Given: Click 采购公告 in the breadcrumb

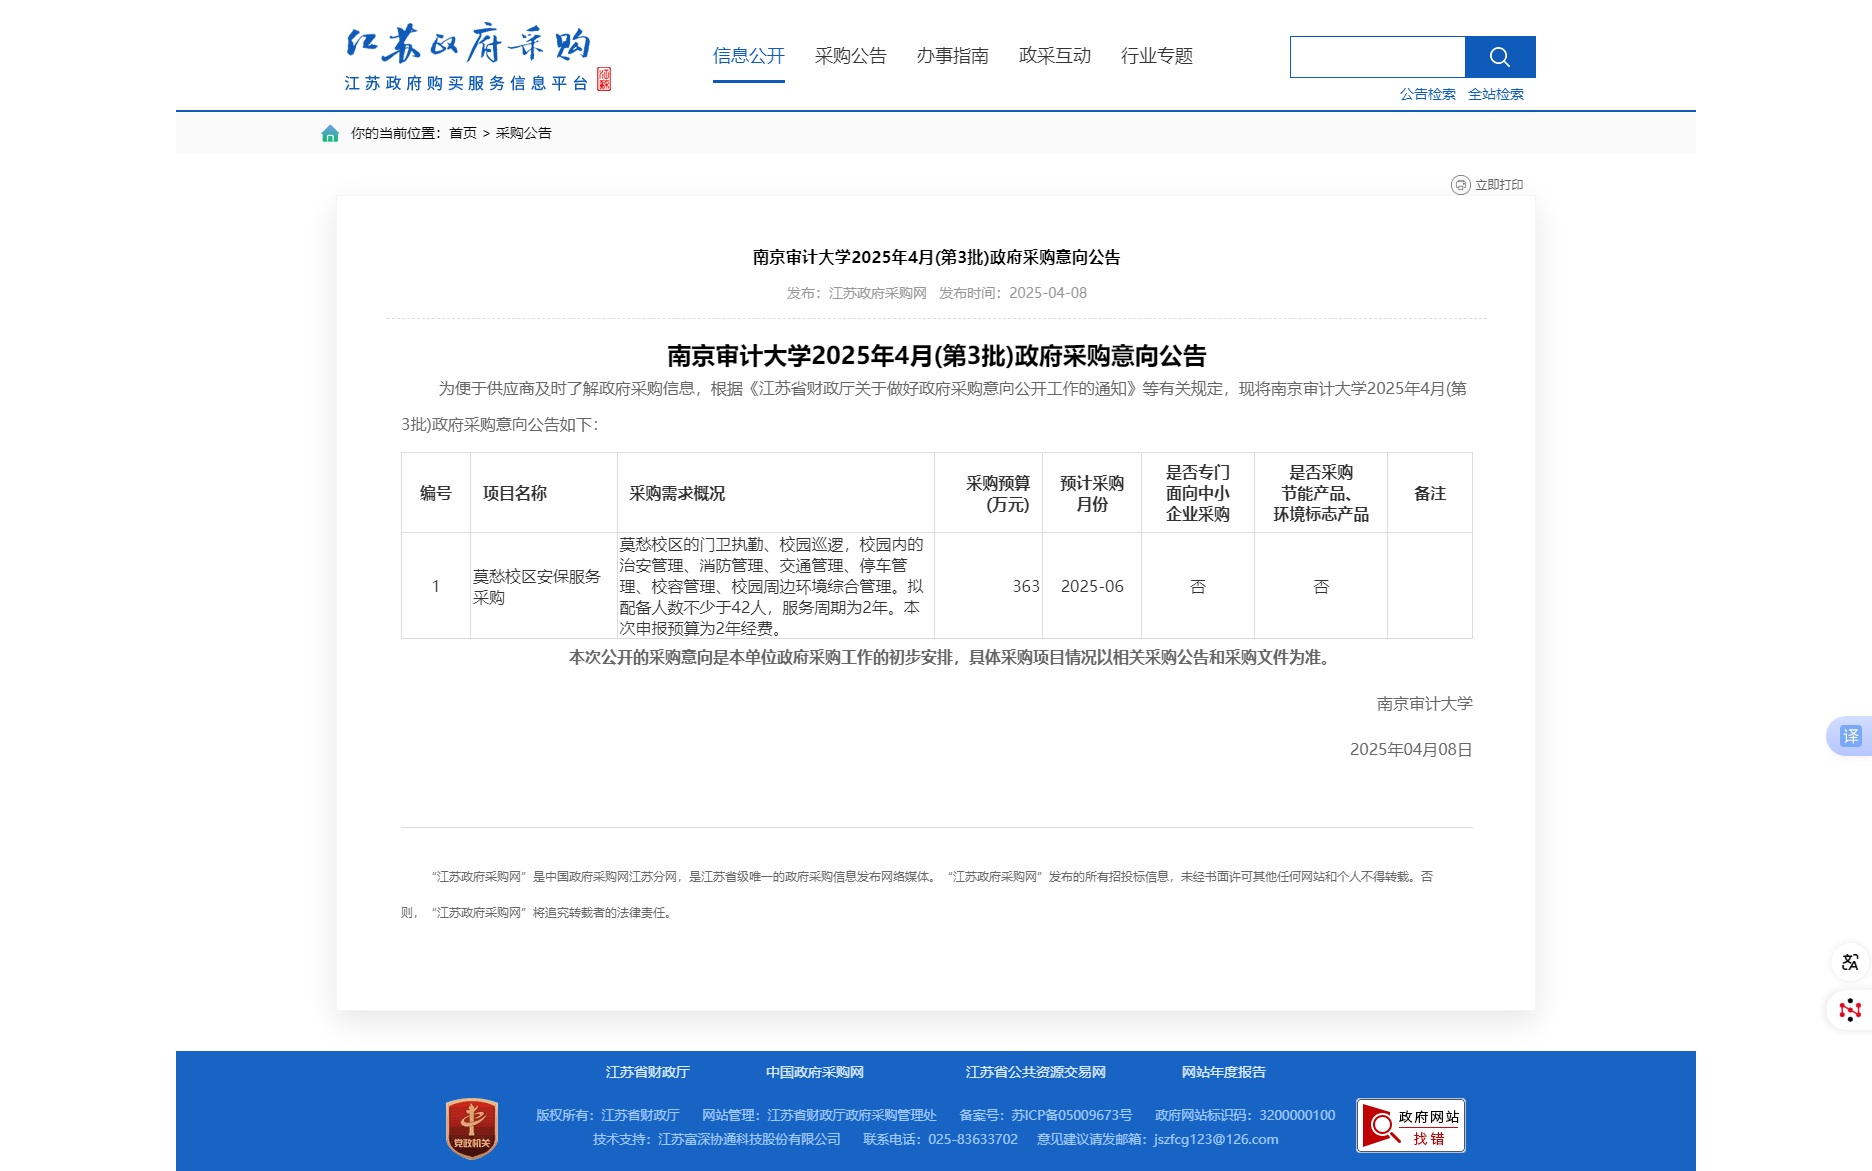Looking at the screenshot, I should 524,133.
